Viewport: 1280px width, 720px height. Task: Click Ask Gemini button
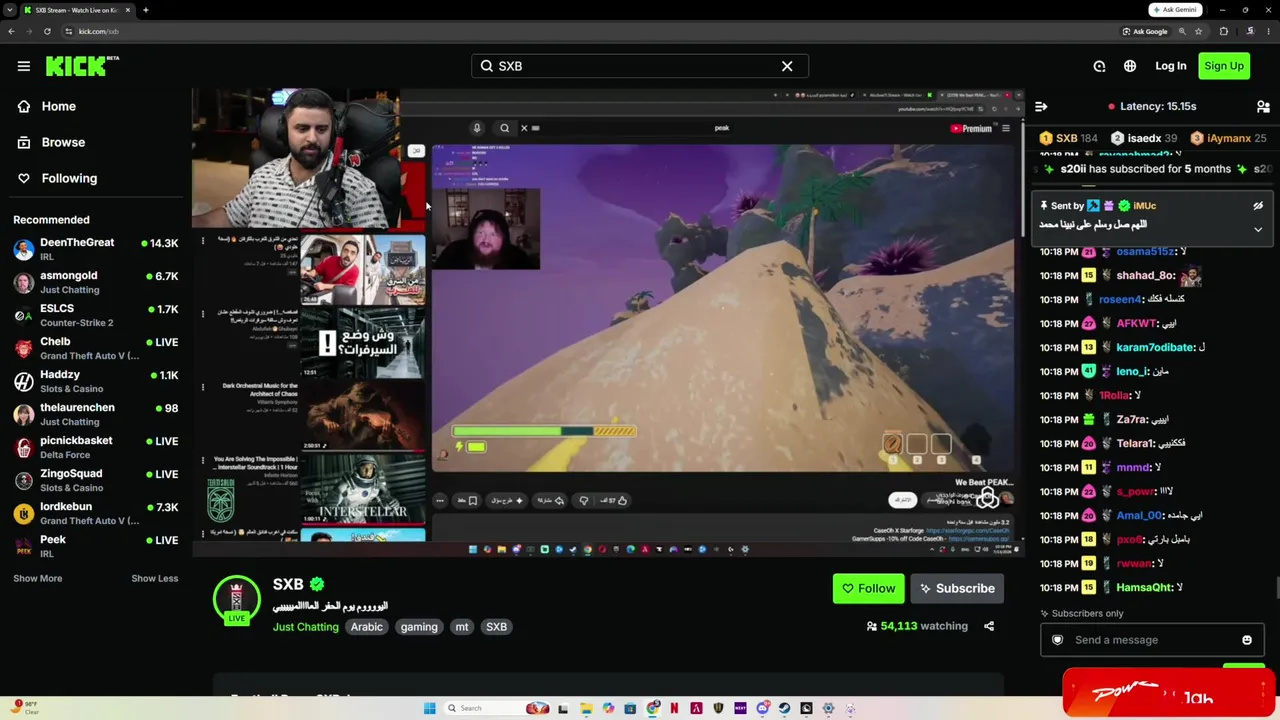1174,10
